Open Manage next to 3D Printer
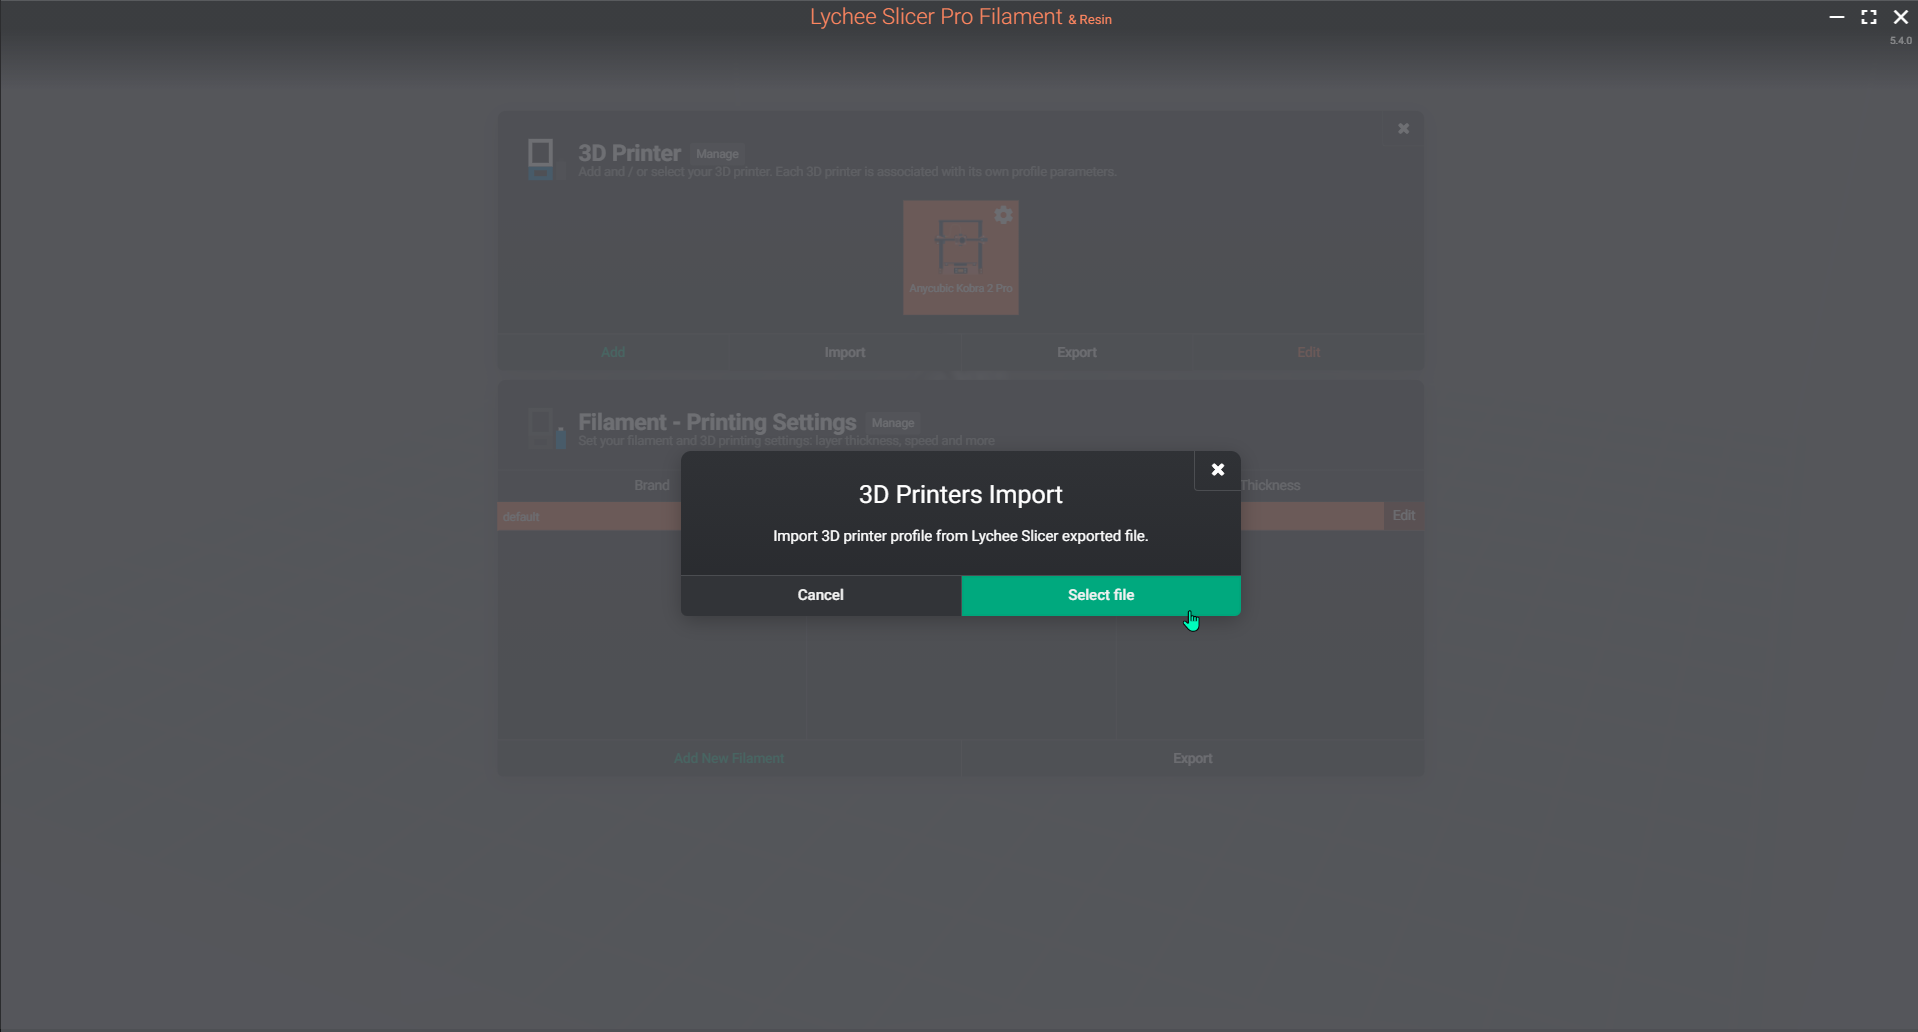 716,154
